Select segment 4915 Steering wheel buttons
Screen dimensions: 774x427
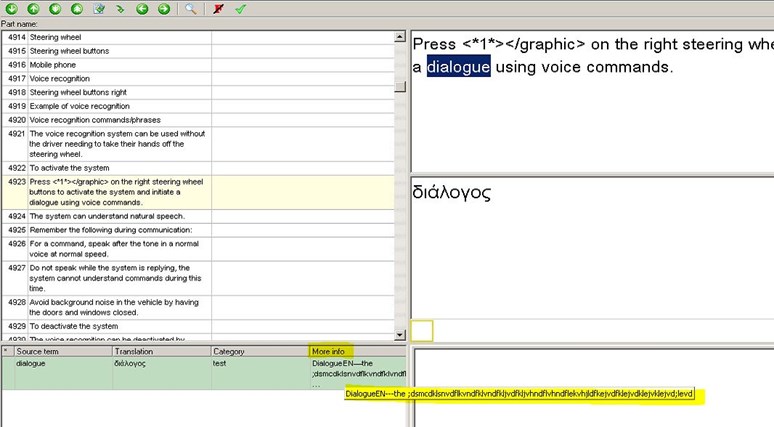click(x=197, y=51)
